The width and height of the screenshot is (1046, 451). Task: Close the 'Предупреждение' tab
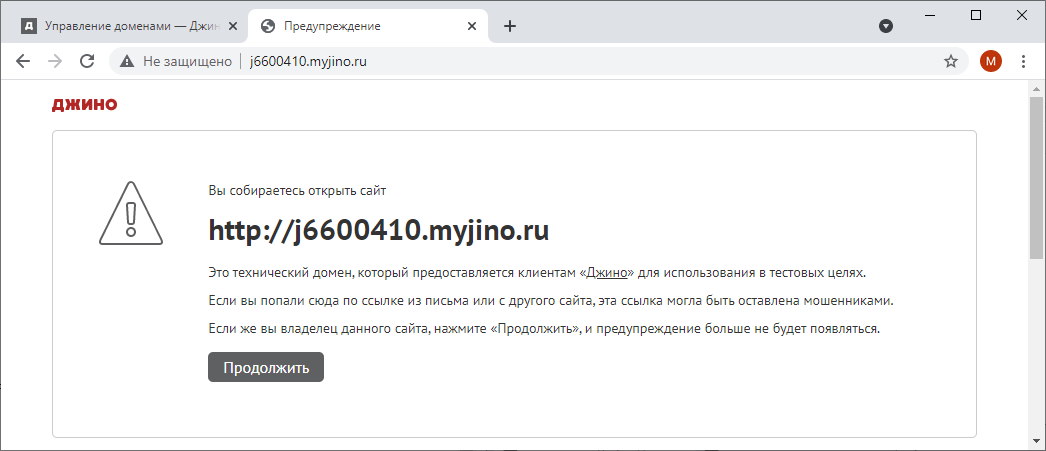469,26
